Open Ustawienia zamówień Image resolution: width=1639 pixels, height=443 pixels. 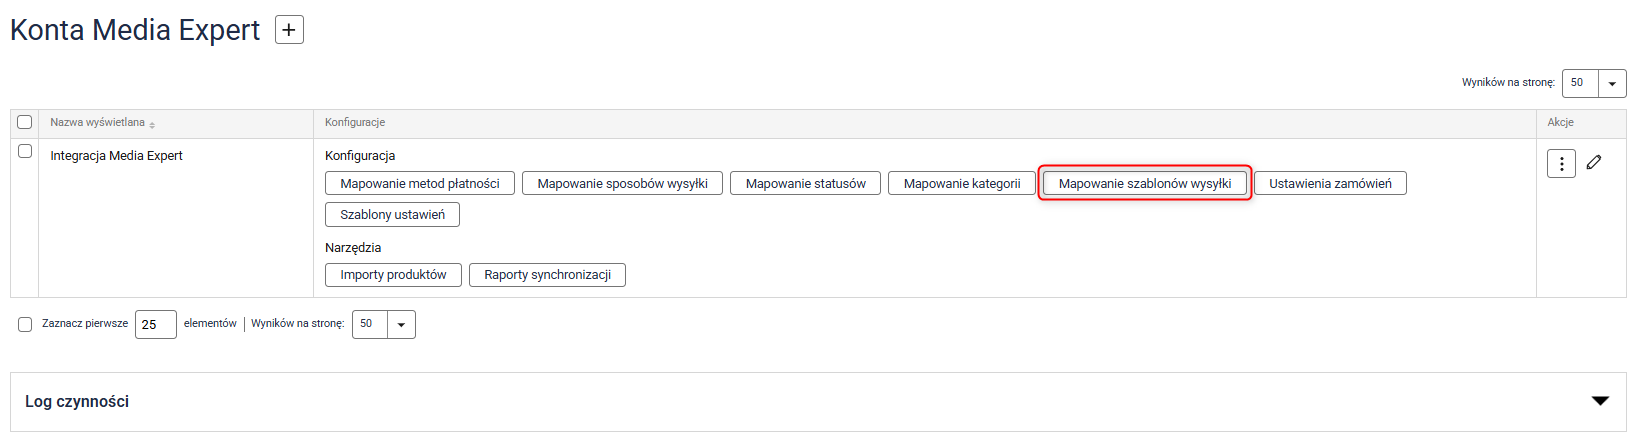(1330, 183)
